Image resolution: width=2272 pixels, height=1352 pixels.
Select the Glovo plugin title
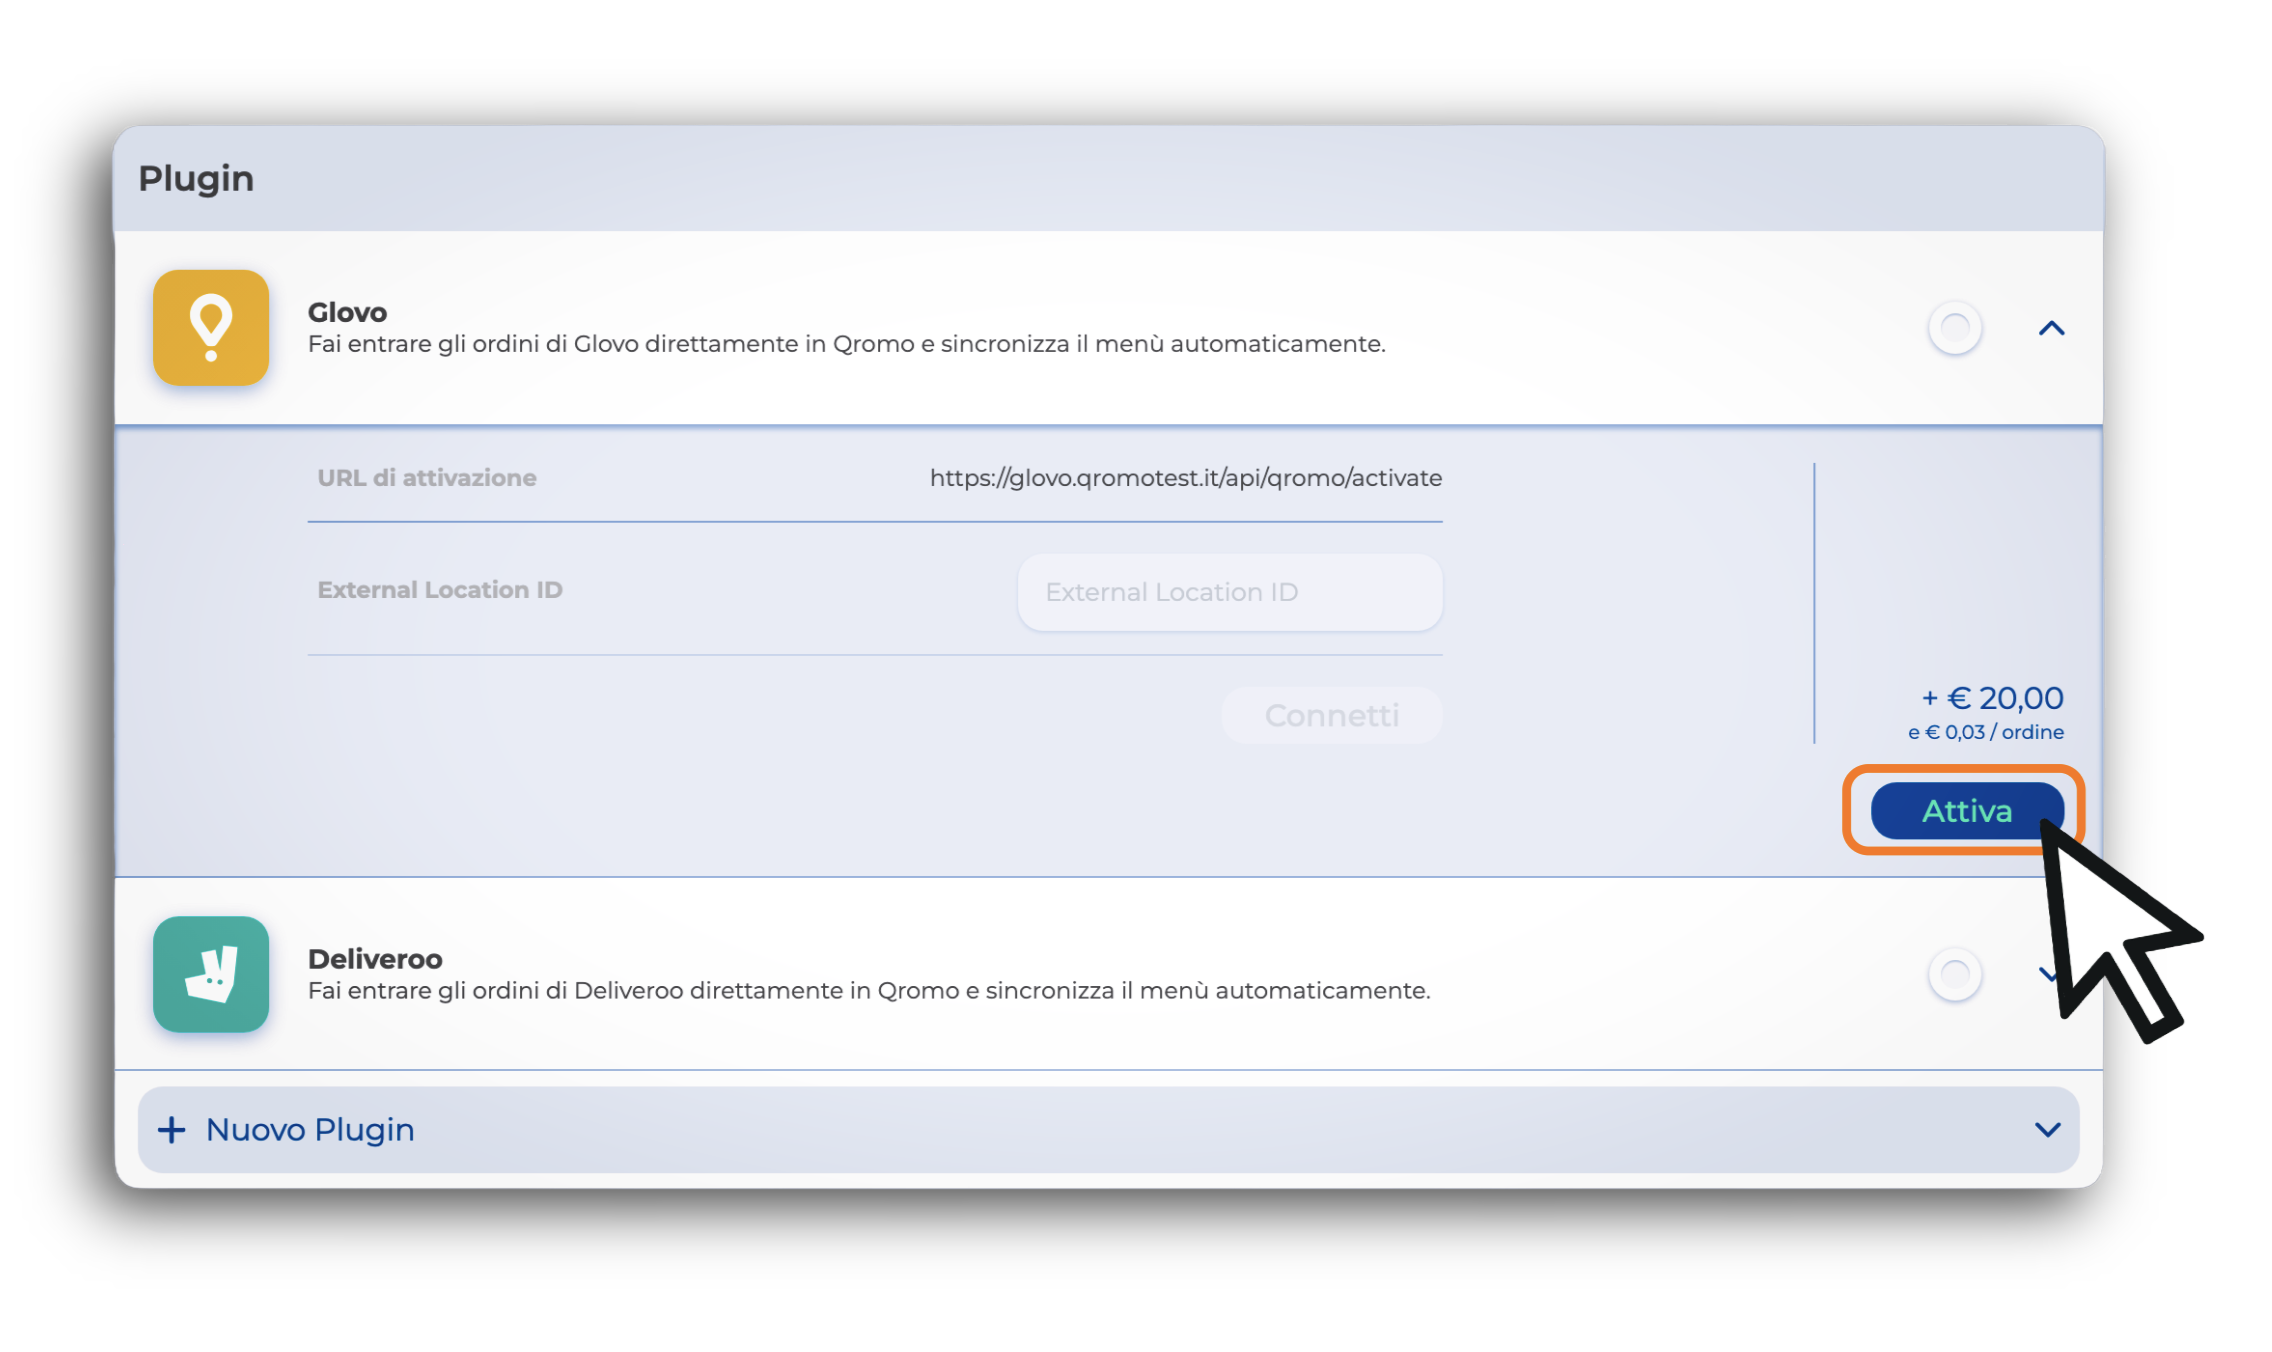(347, 312)
